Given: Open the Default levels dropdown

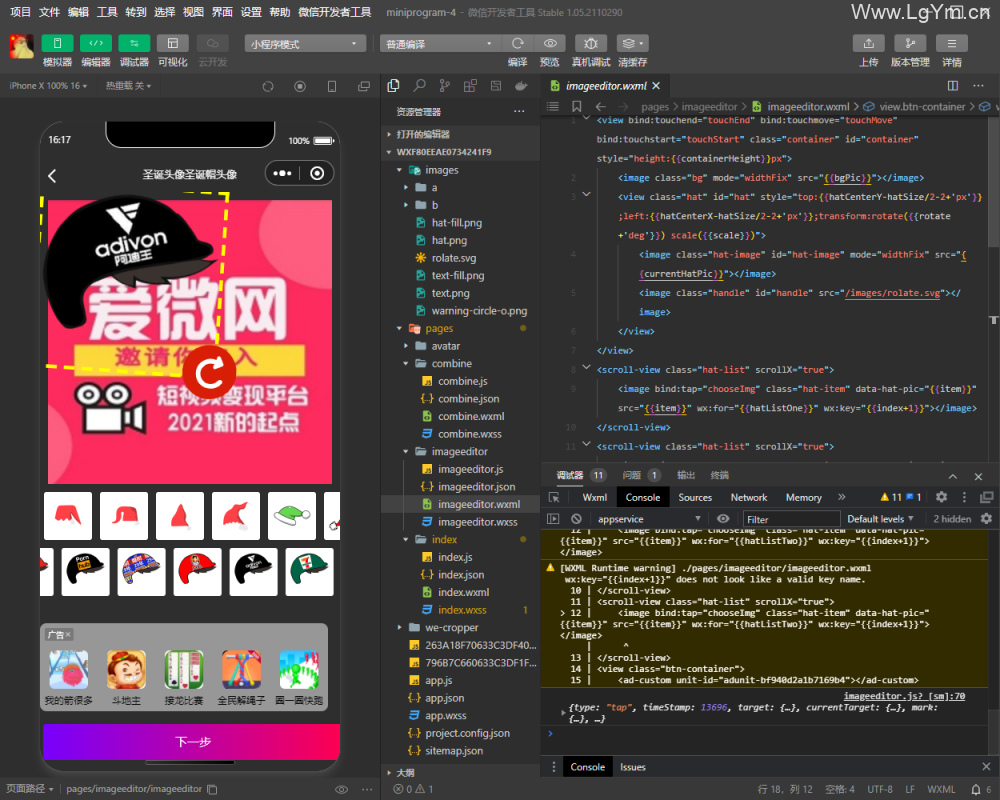Looking at the screenshot, I should point(880,519).
